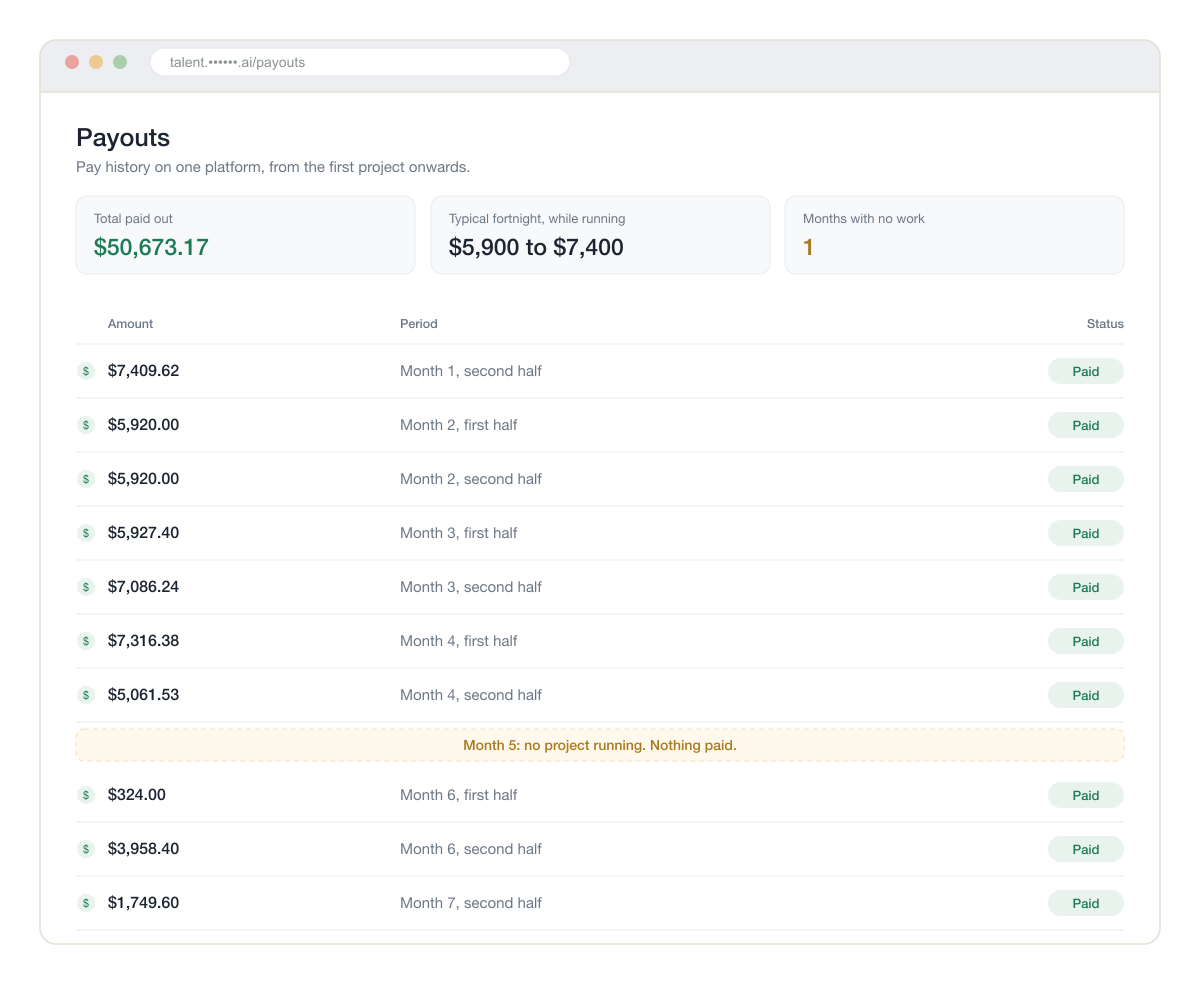Click the Paid badge for Month 6, second half
1200x984 pixels.
click(1086, 849)
